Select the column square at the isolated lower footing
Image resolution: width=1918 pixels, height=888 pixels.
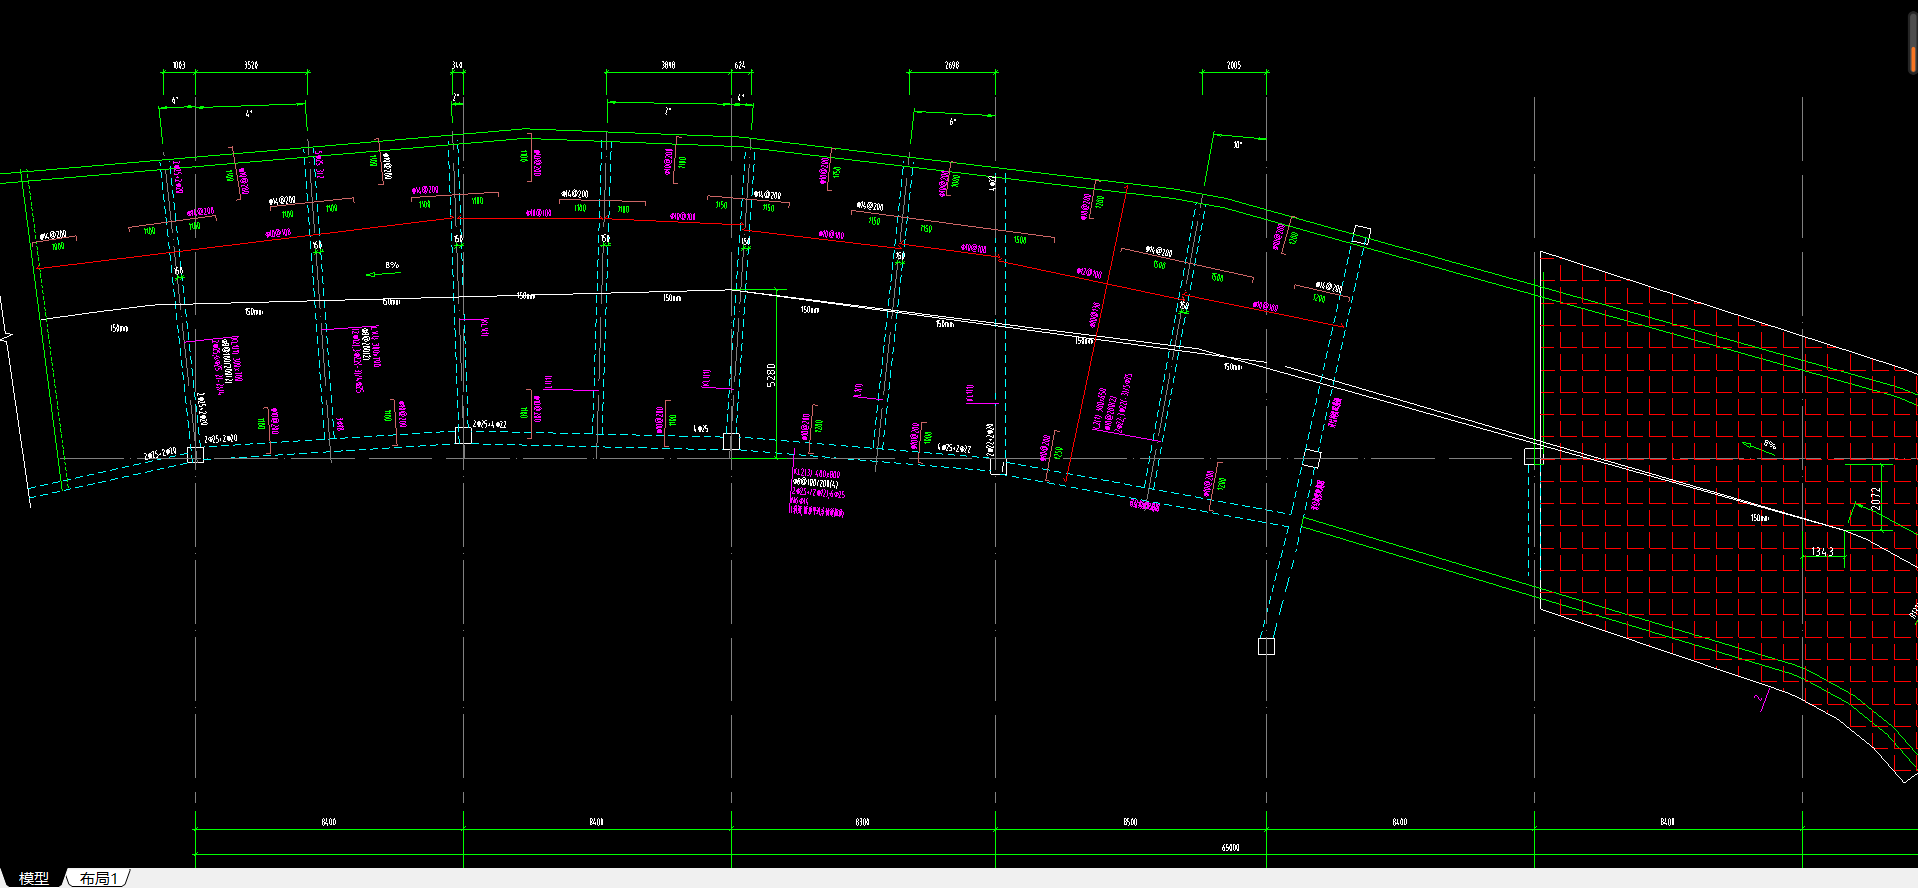[x=1266, y=646]
